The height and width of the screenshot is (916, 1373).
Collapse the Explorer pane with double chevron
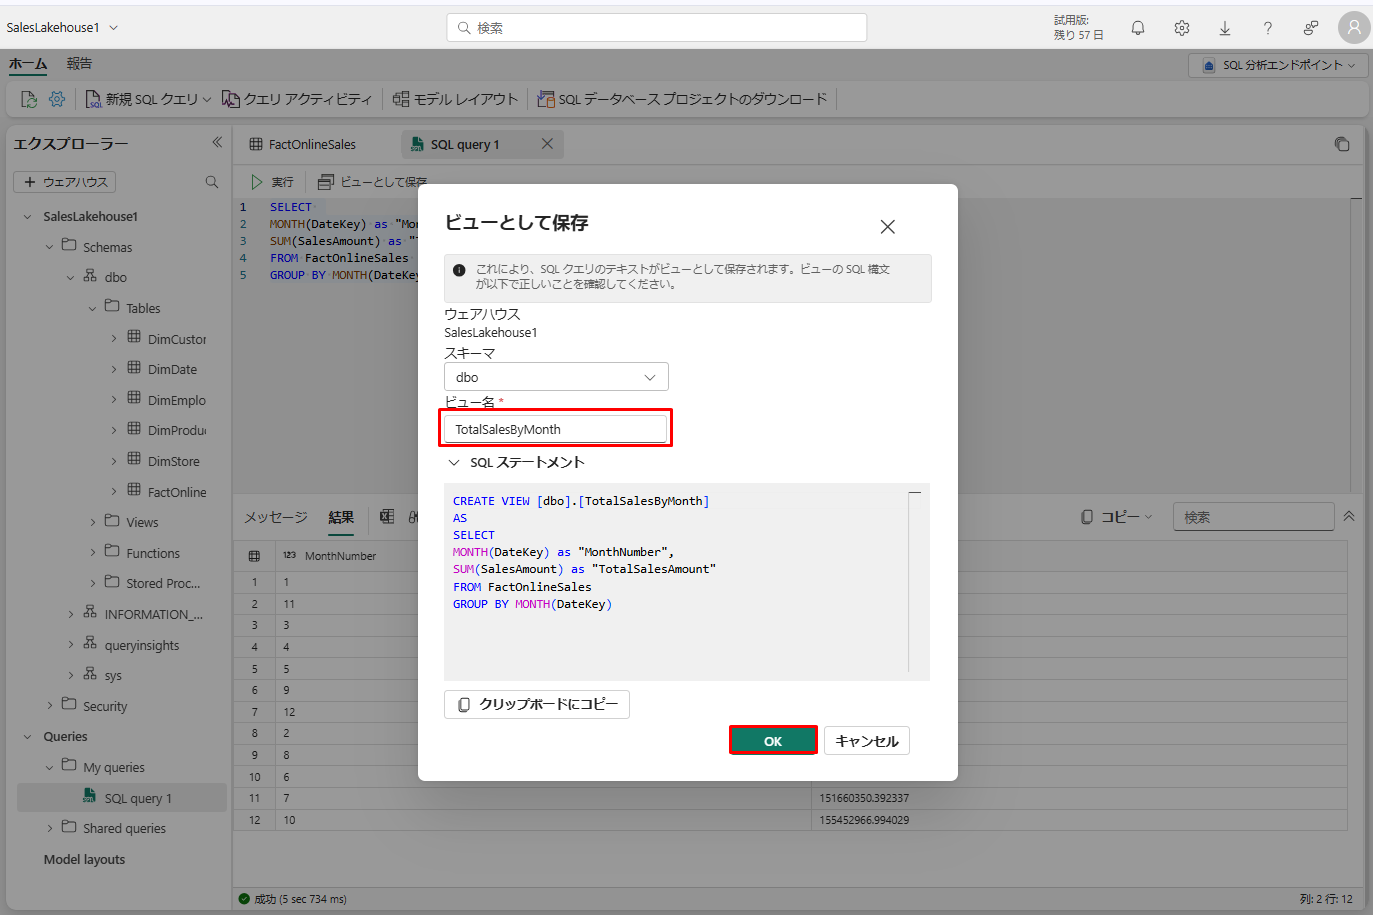tap(217, 143)
